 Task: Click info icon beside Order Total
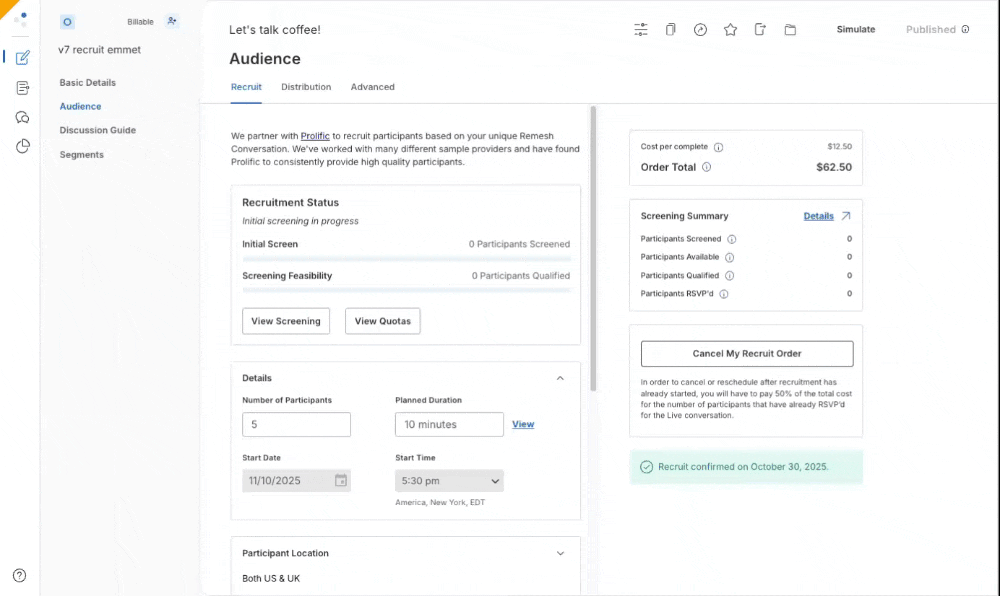pyautogui.click(x=706, y=167)
